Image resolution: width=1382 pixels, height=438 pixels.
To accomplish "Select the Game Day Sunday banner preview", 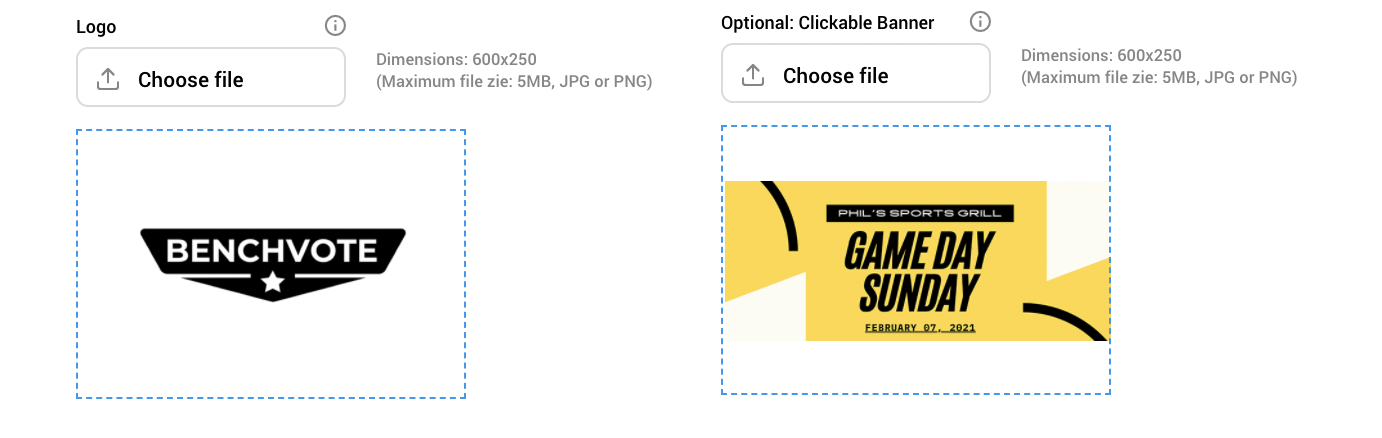I will coord(916,261).
